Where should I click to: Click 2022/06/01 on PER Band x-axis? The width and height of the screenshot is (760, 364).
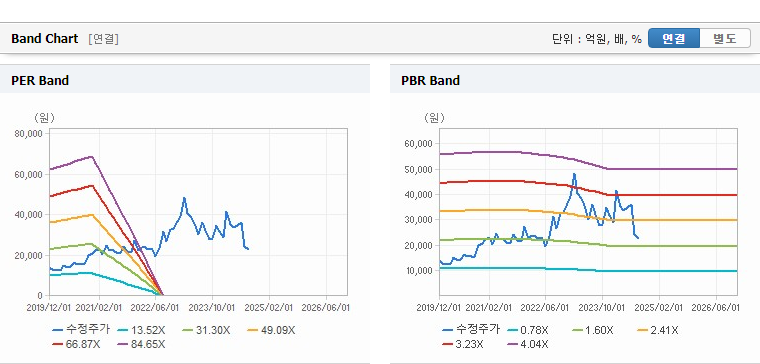click(x=155, y=308)
